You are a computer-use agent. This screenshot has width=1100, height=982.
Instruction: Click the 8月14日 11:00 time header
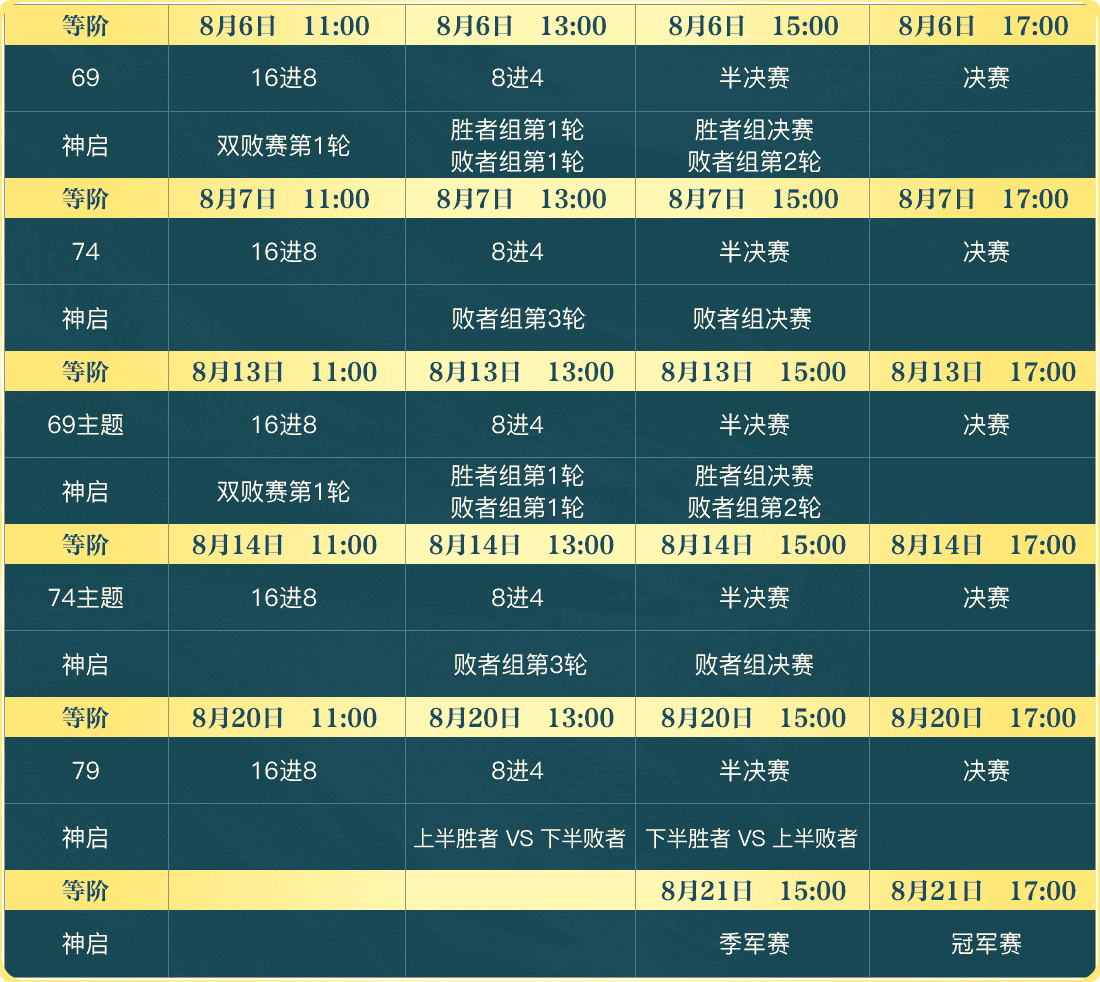coord(285,545)
